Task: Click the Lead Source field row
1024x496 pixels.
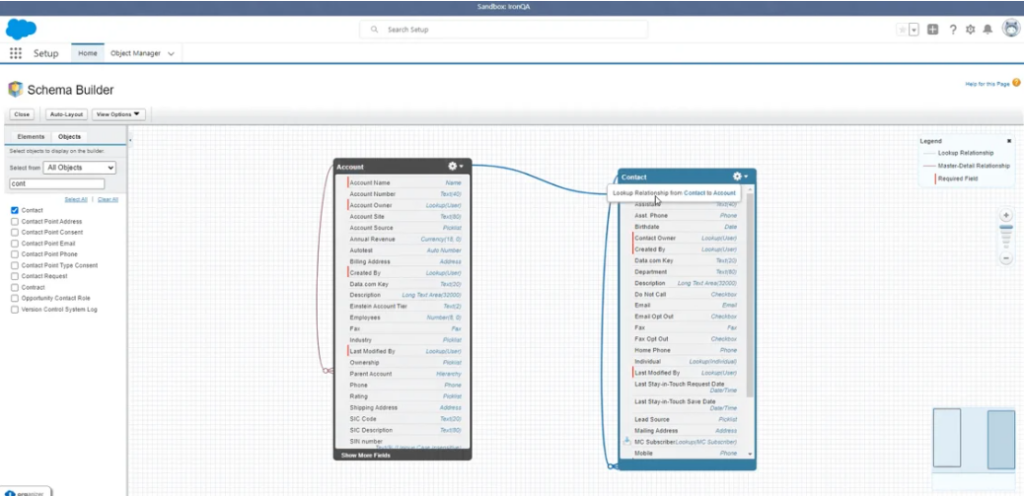Action: [x=686, y=419]
